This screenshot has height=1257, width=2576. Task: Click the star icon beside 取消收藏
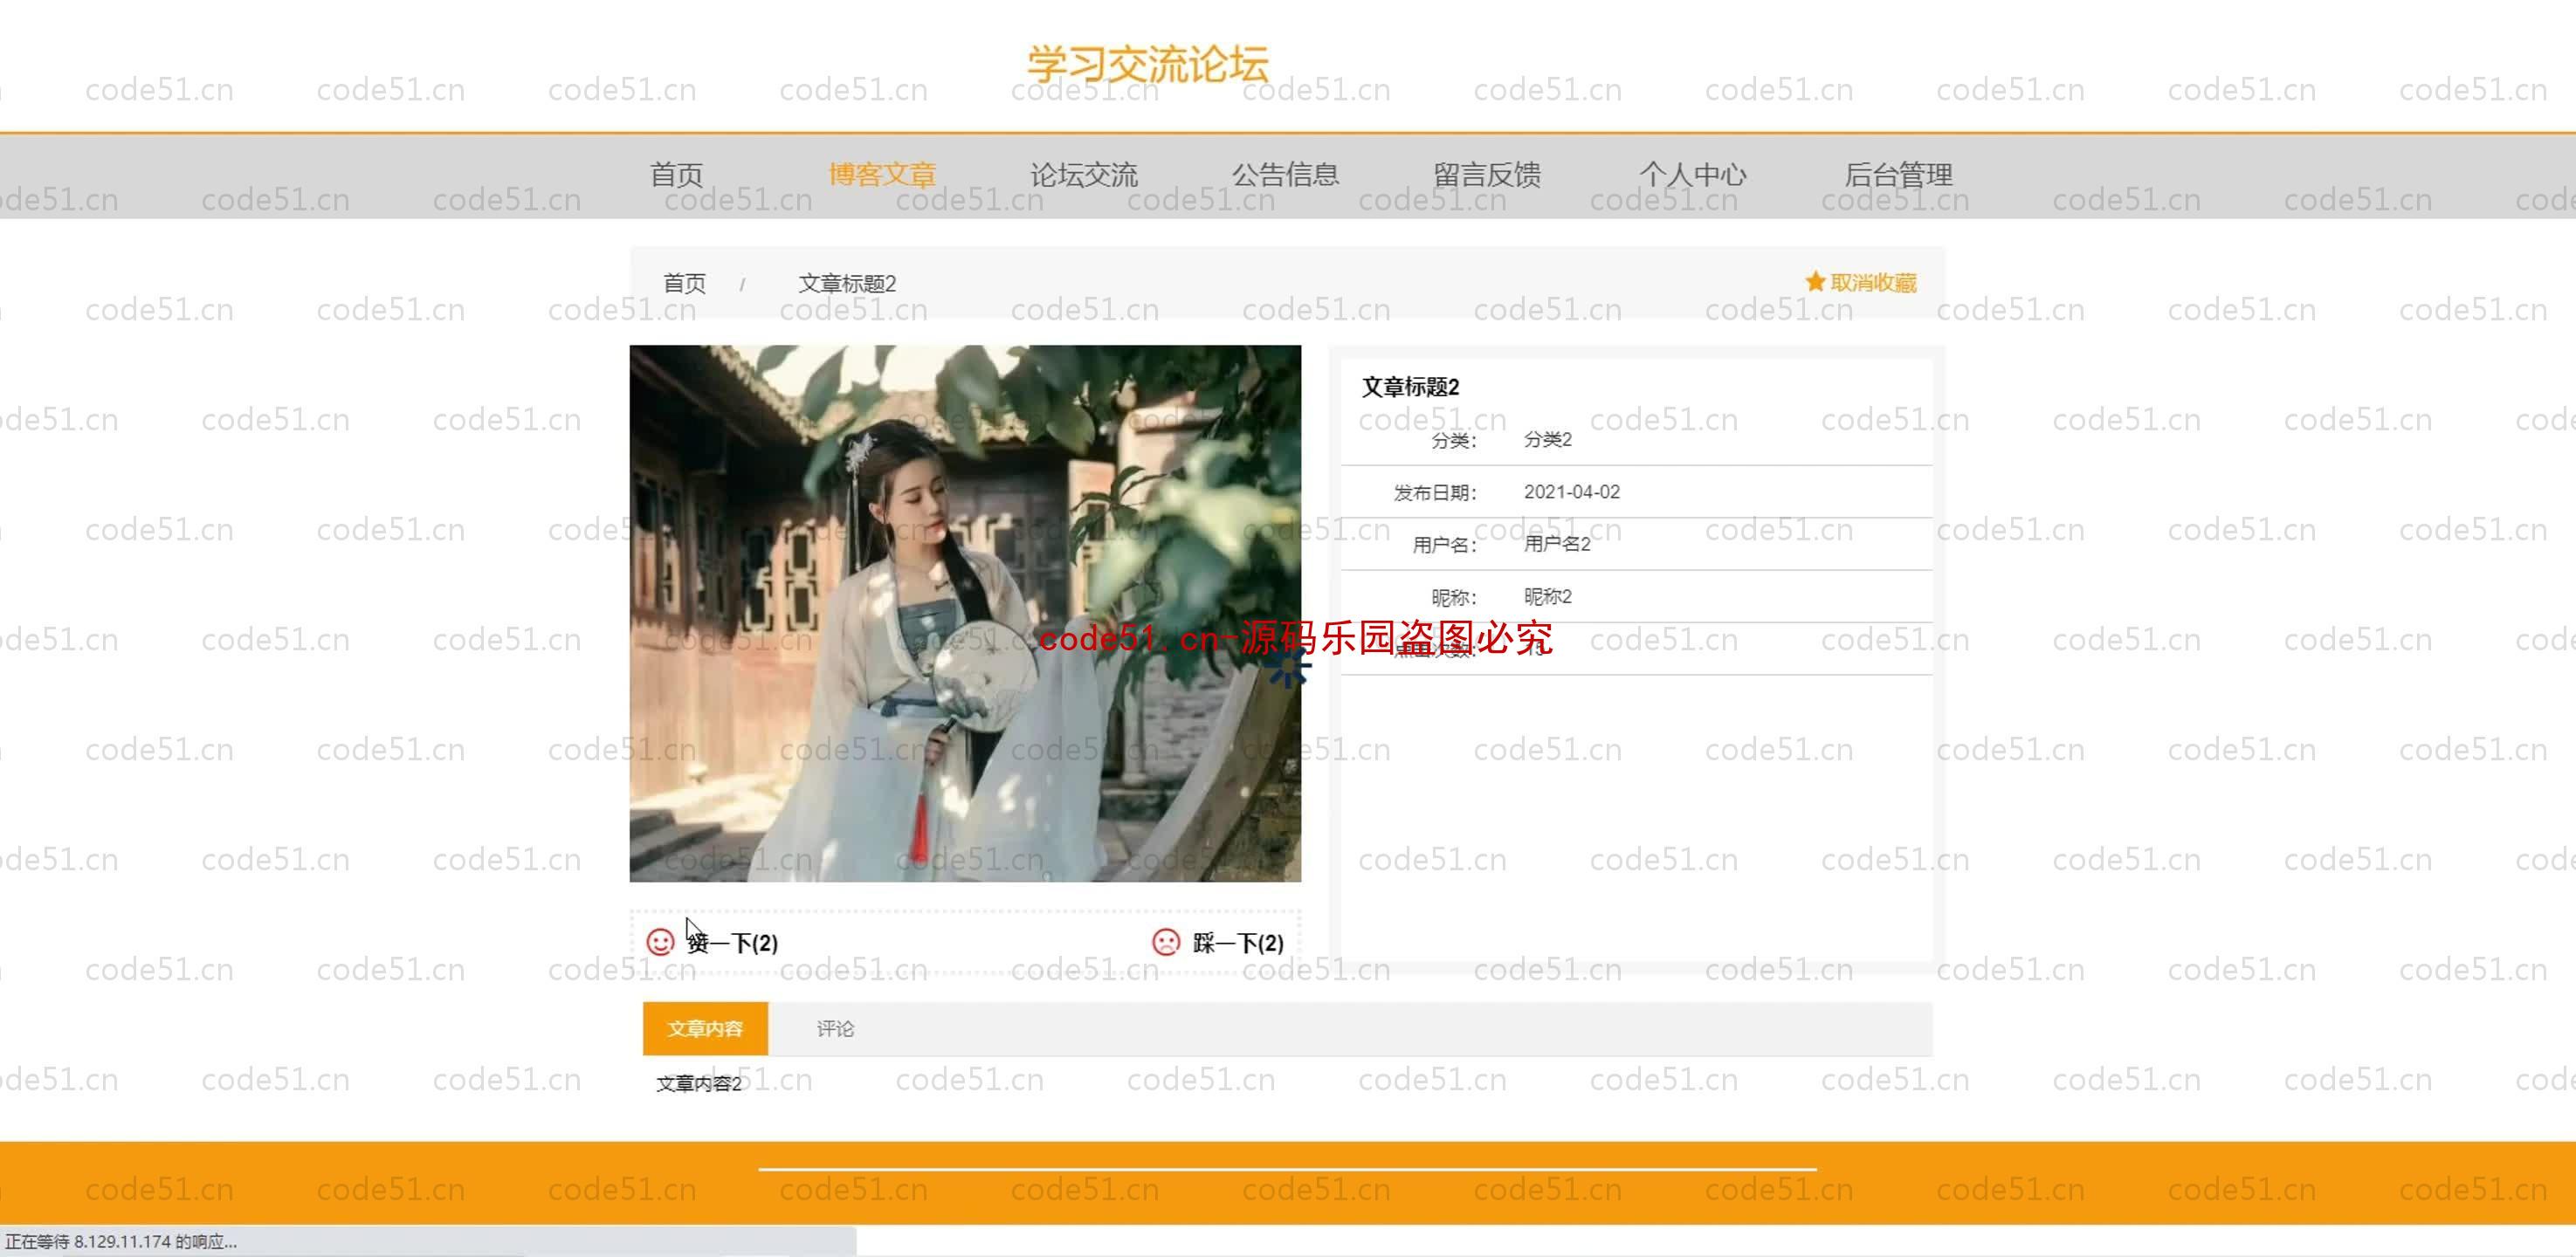[x=1815, y=282]
